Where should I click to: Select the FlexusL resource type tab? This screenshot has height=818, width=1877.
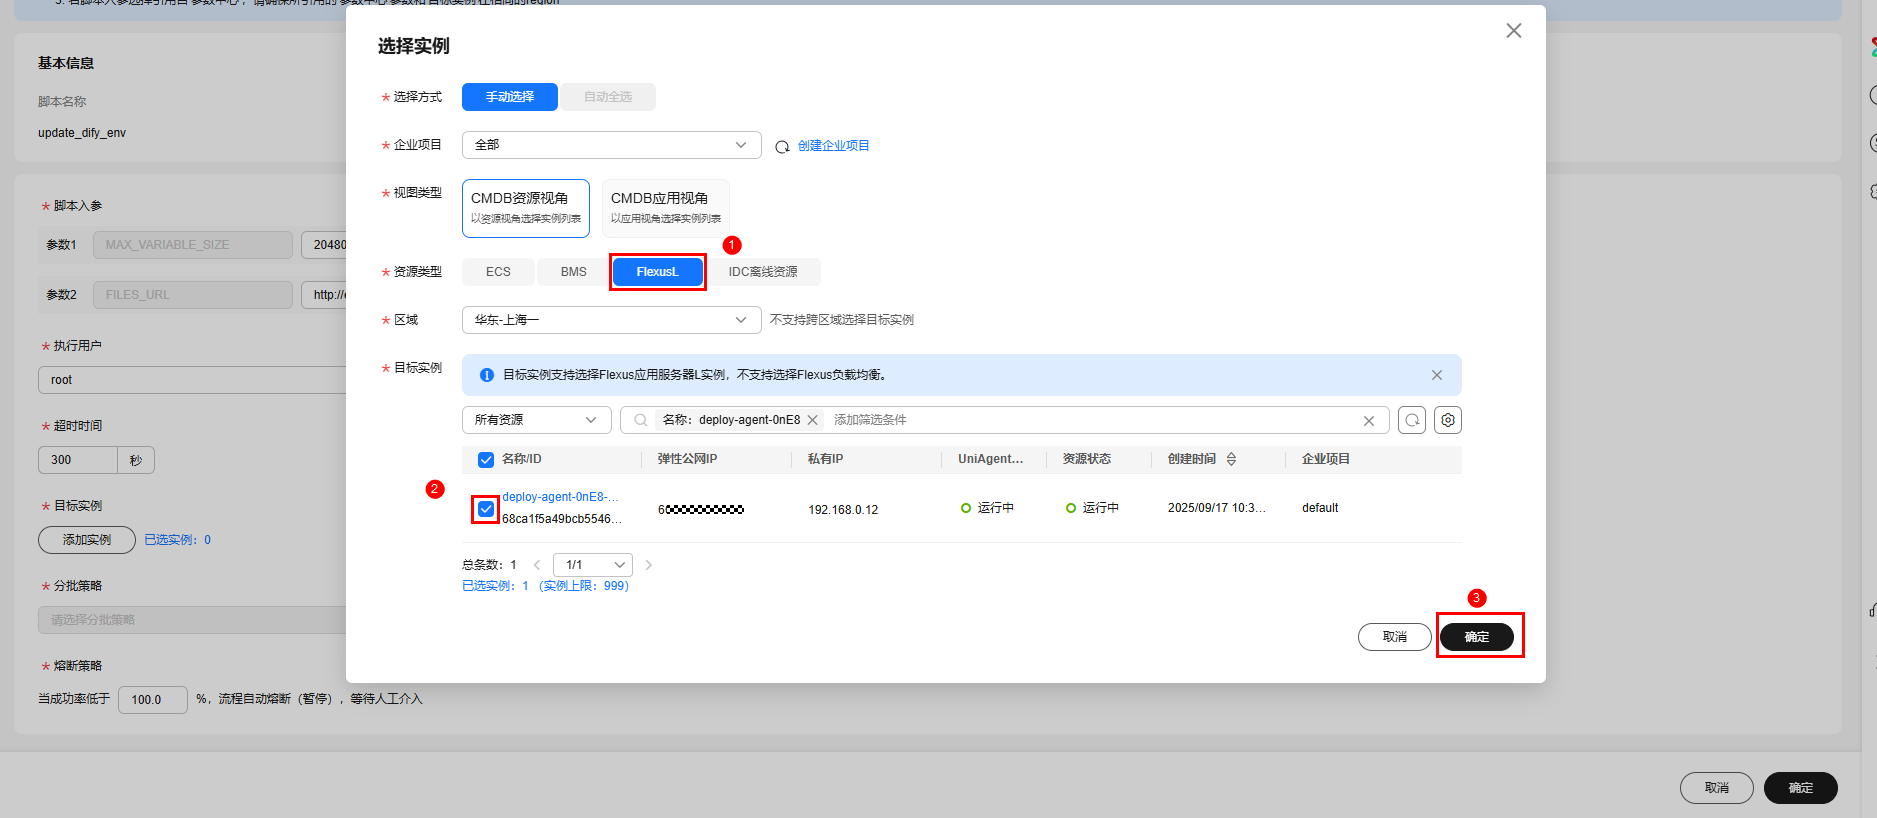658,272
